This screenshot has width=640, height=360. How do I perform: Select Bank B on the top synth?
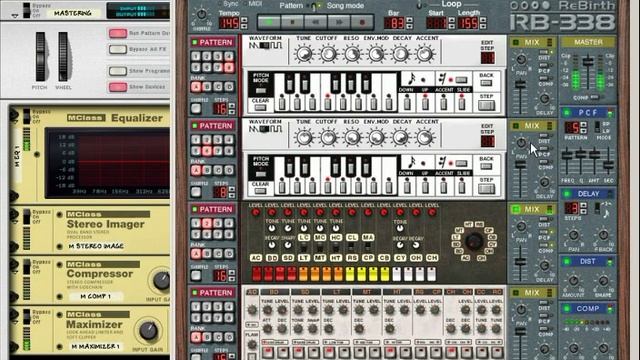[207, 87]
